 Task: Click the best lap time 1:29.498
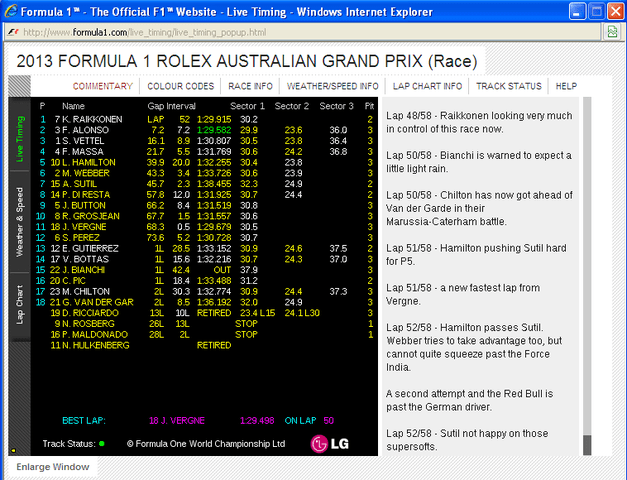pyautogui.click(x=257, y=421)
